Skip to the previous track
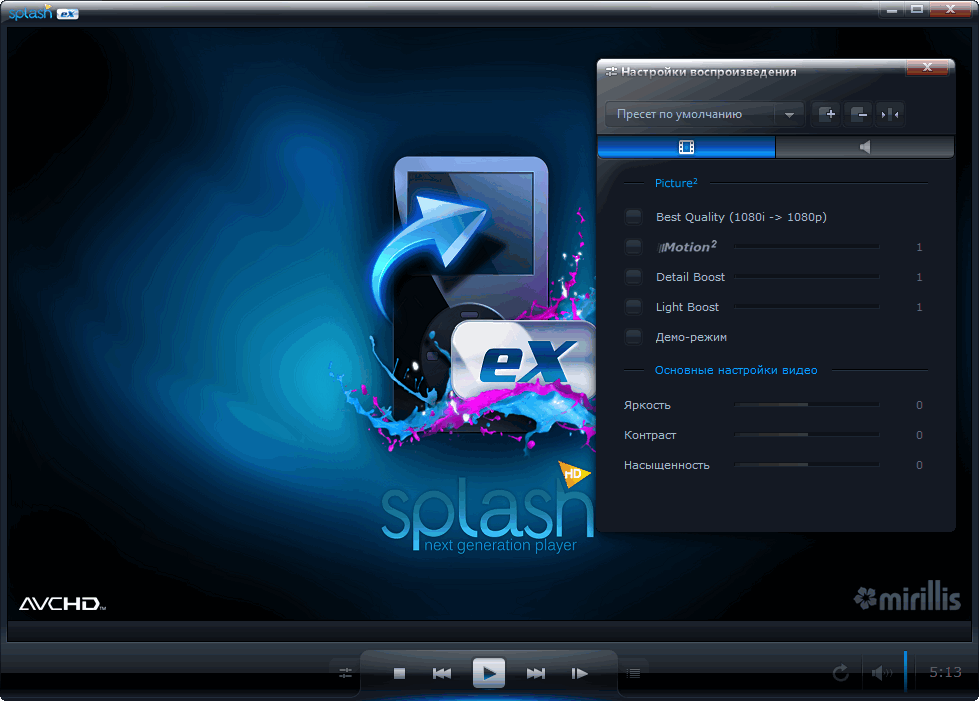The height and width of the screenshot is (701, 979). tap(442, 673)
